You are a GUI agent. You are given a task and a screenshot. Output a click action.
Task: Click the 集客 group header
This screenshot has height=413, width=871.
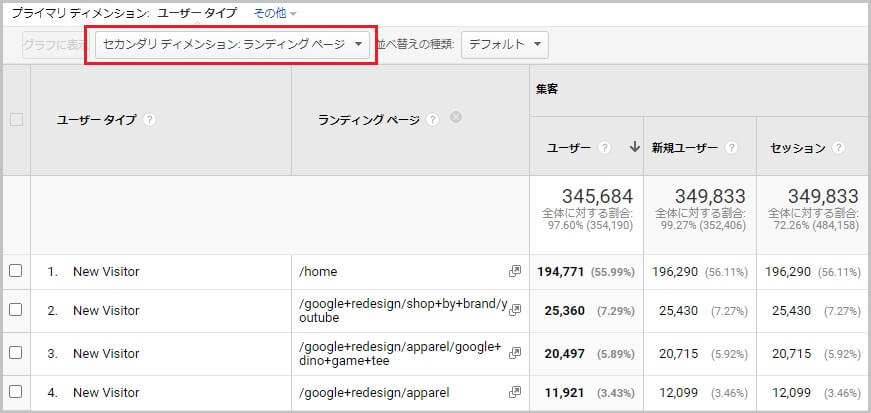[x=547, y=89]
